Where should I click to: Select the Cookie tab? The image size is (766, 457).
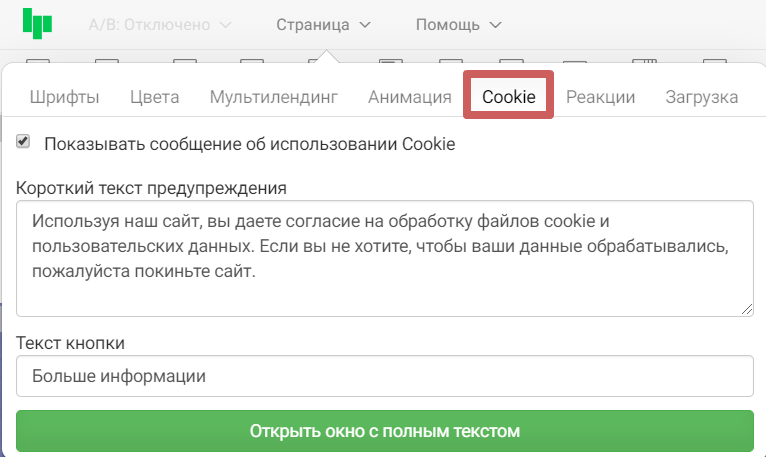coord(509,97)
